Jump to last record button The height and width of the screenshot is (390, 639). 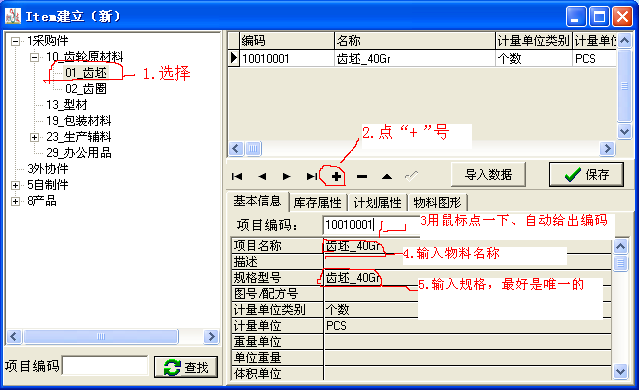tap(312, 176)
